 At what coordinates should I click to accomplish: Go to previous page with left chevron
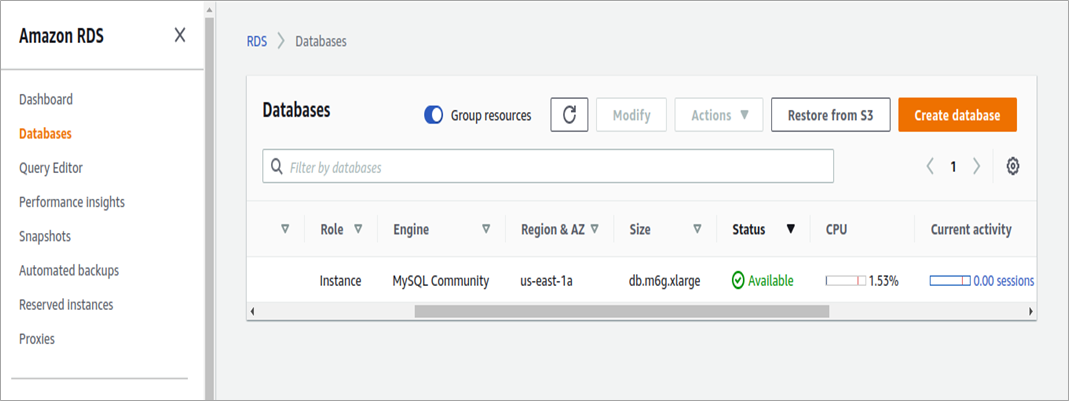[x=930, y=166]
